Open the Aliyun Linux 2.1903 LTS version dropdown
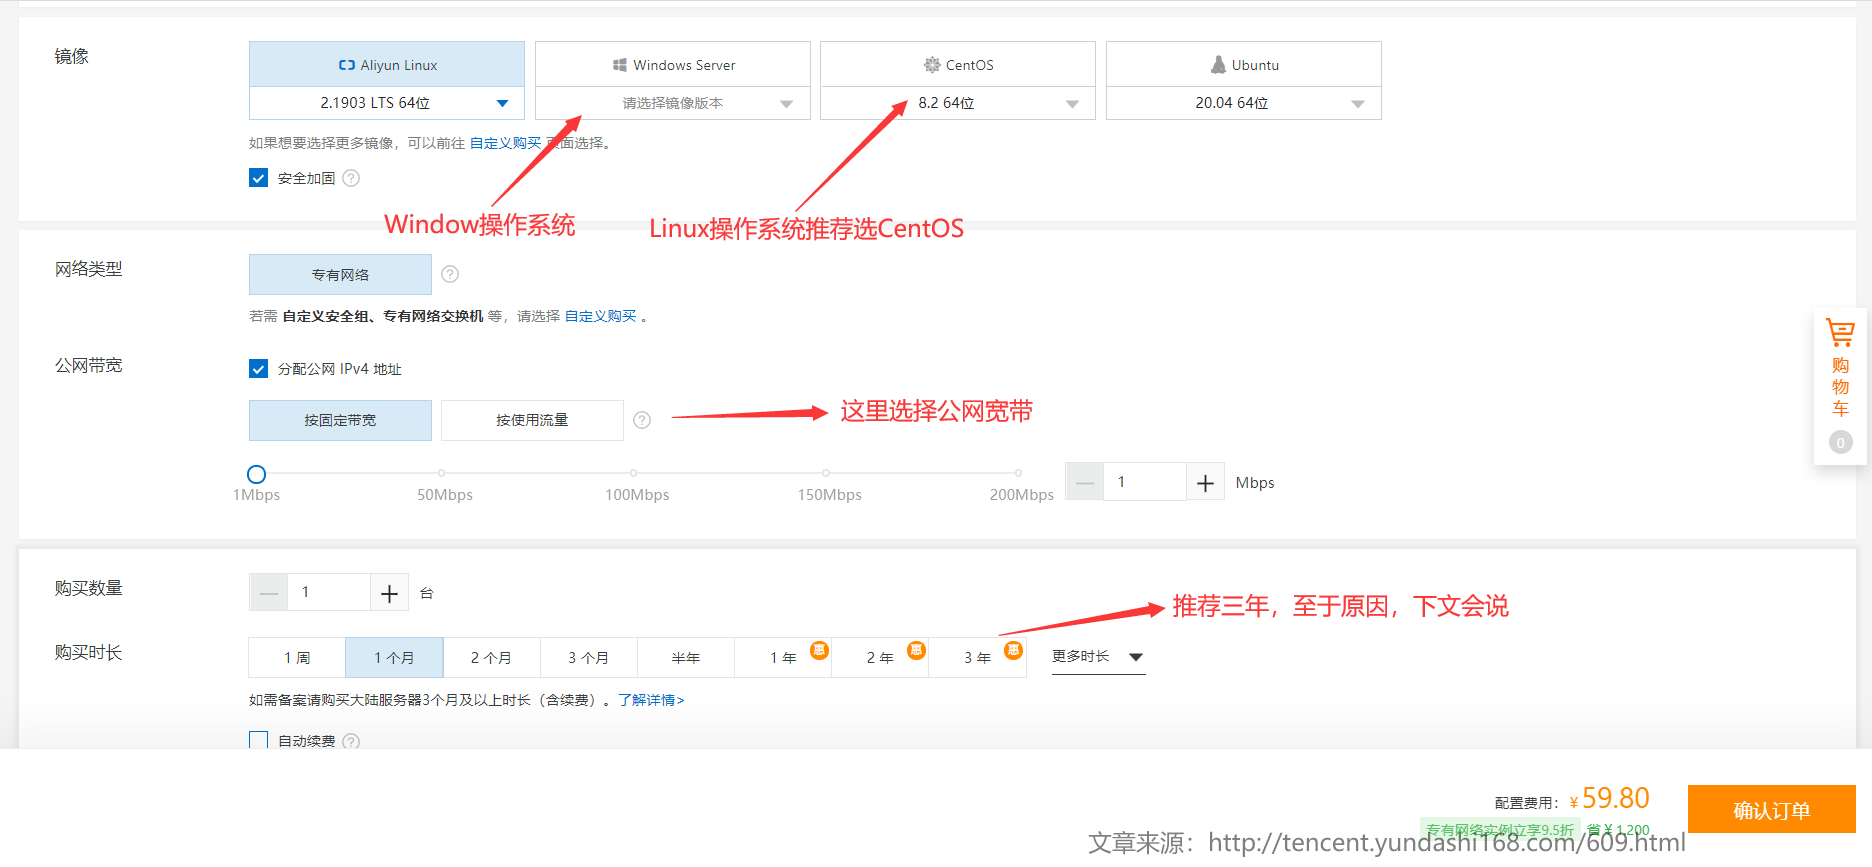This screenshot has width=1872, height=867. pos(387,103)
